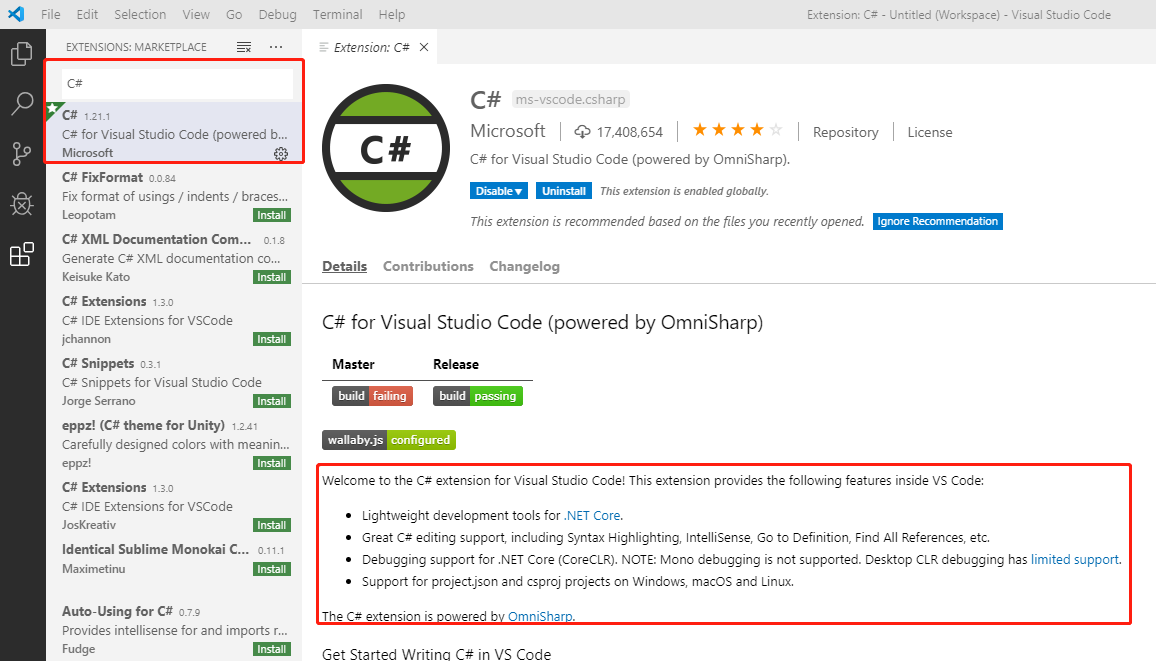Open the Disable dropdown button
Viewport: 1156px width, 661px height.
pos(499,191)
